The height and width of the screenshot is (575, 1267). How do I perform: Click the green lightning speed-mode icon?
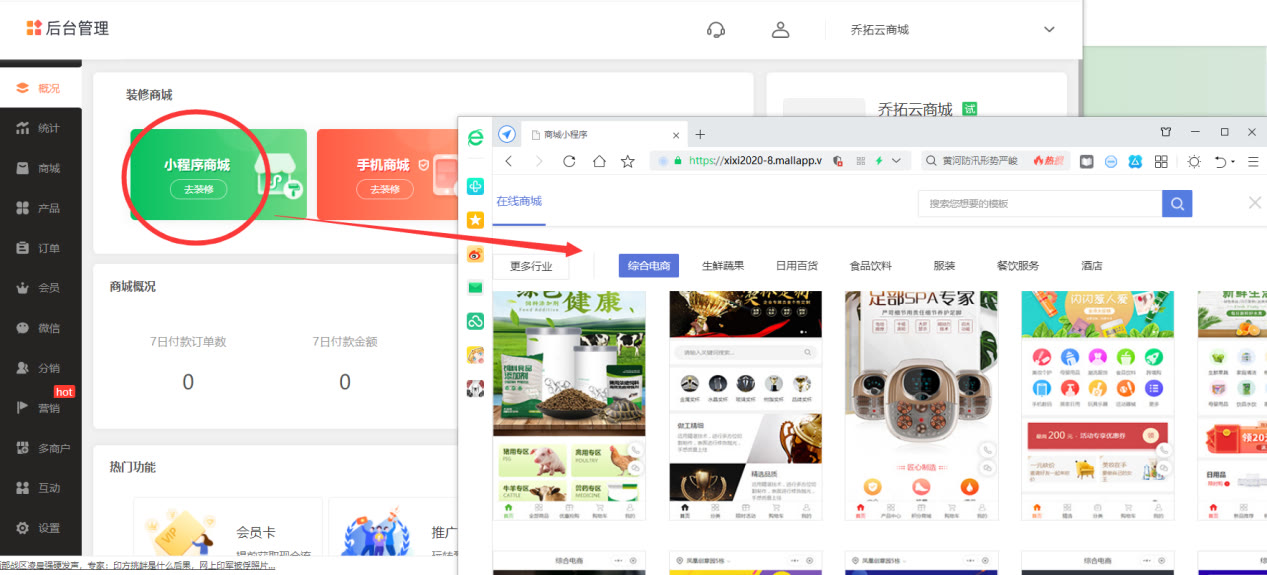tap(879, 161)
